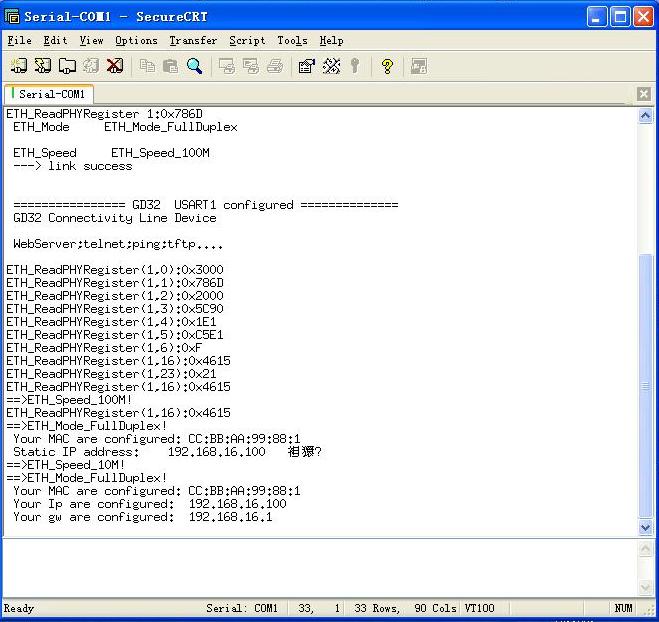Click the yellow Help question mark icon

point(387,66)
